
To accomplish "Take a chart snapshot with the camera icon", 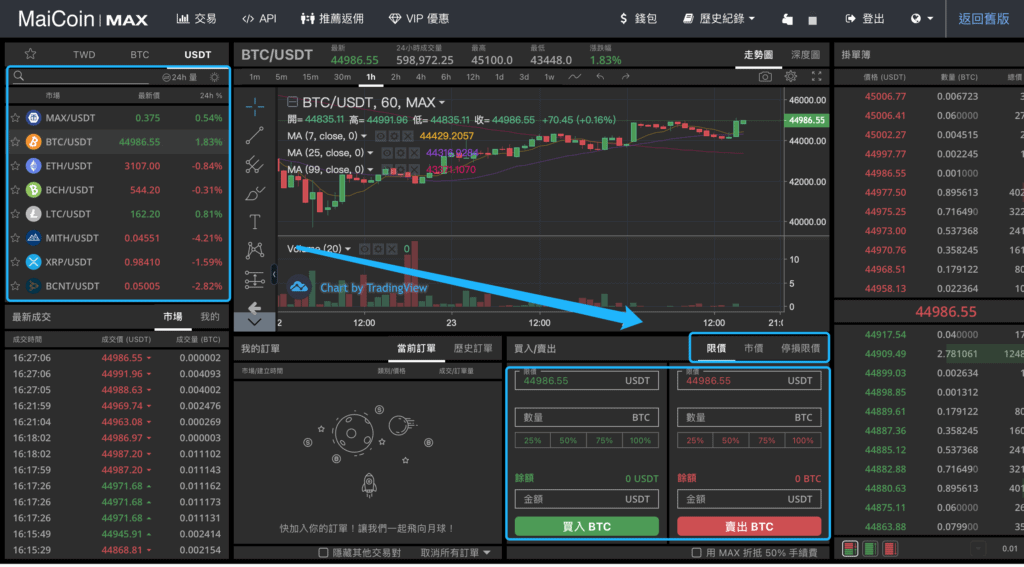I will point(765,77).
